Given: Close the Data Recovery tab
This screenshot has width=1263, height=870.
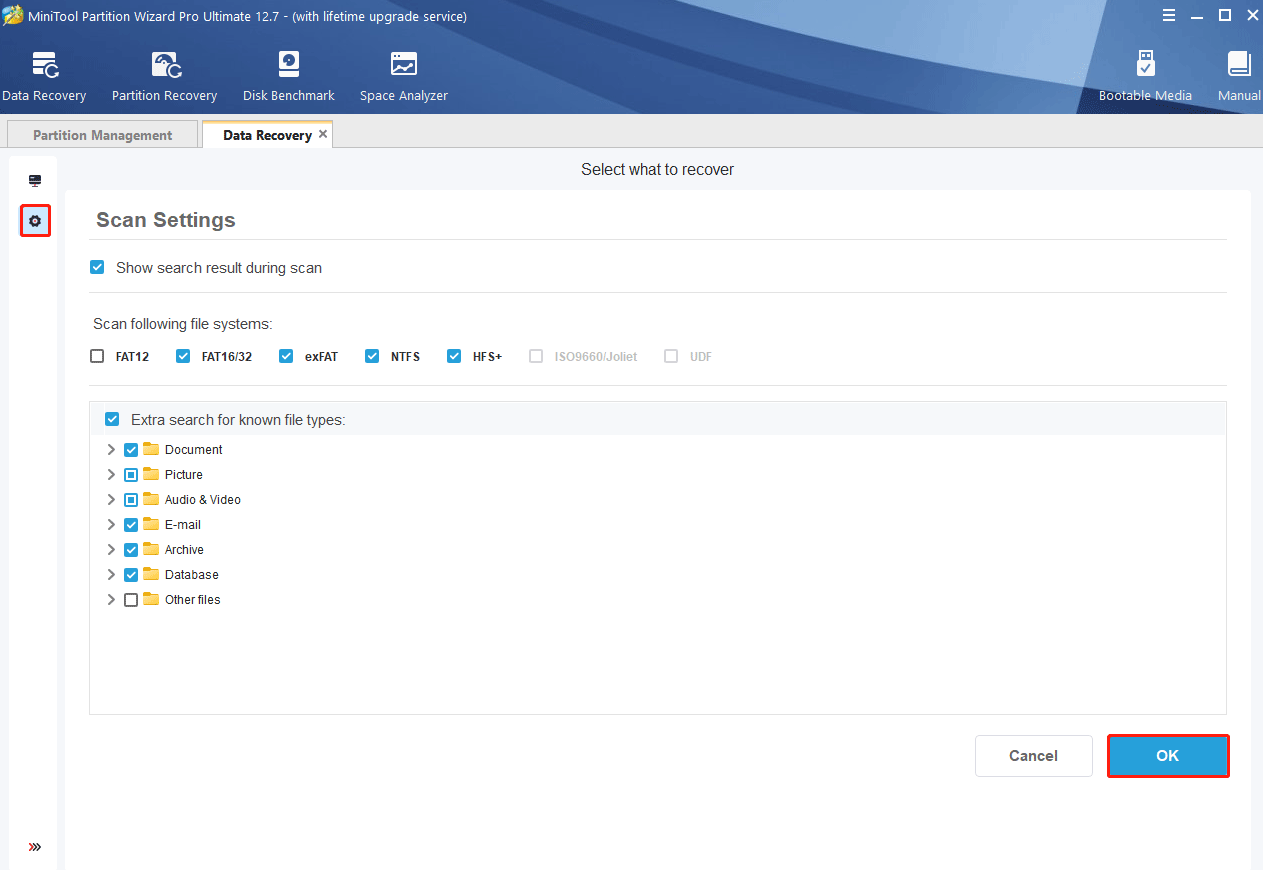Looking at the screenshot, I should pos(323,134).
